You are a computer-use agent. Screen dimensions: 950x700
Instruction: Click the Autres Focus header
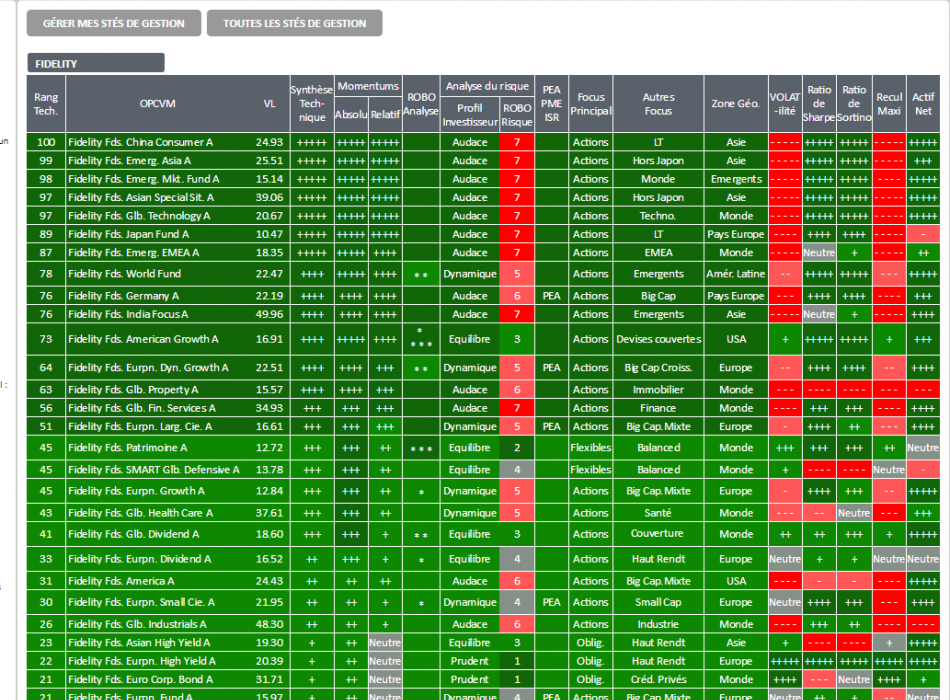[x=659, y=104]
